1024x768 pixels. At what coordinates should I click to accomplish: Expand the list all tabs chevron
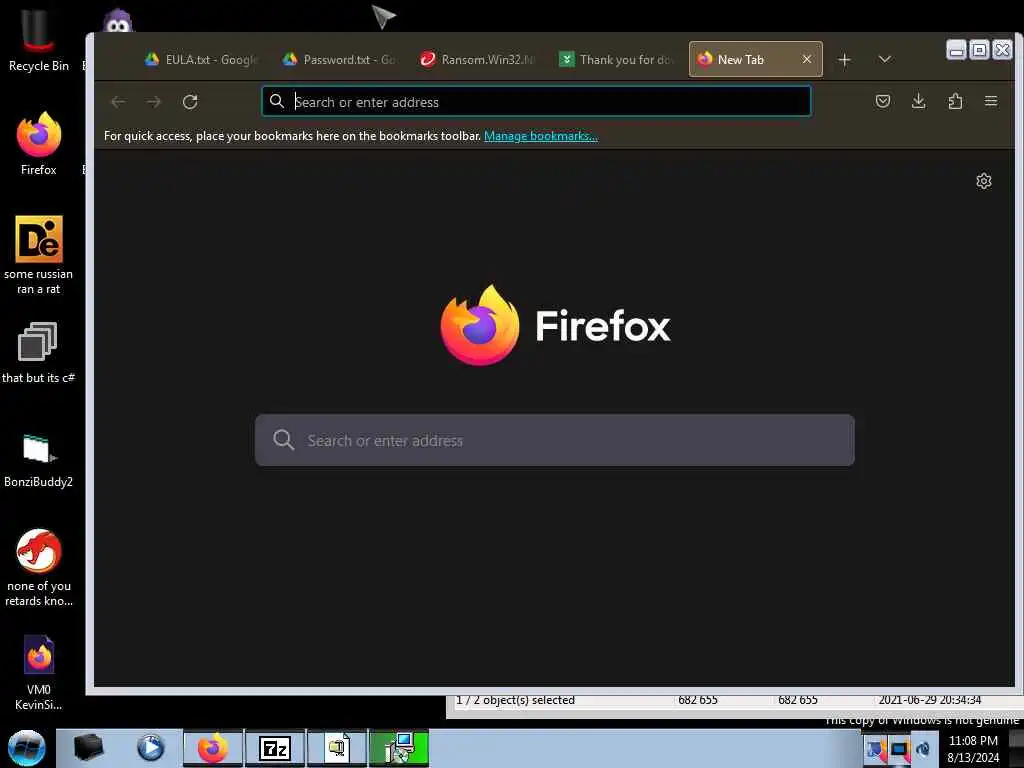[884, 59]
